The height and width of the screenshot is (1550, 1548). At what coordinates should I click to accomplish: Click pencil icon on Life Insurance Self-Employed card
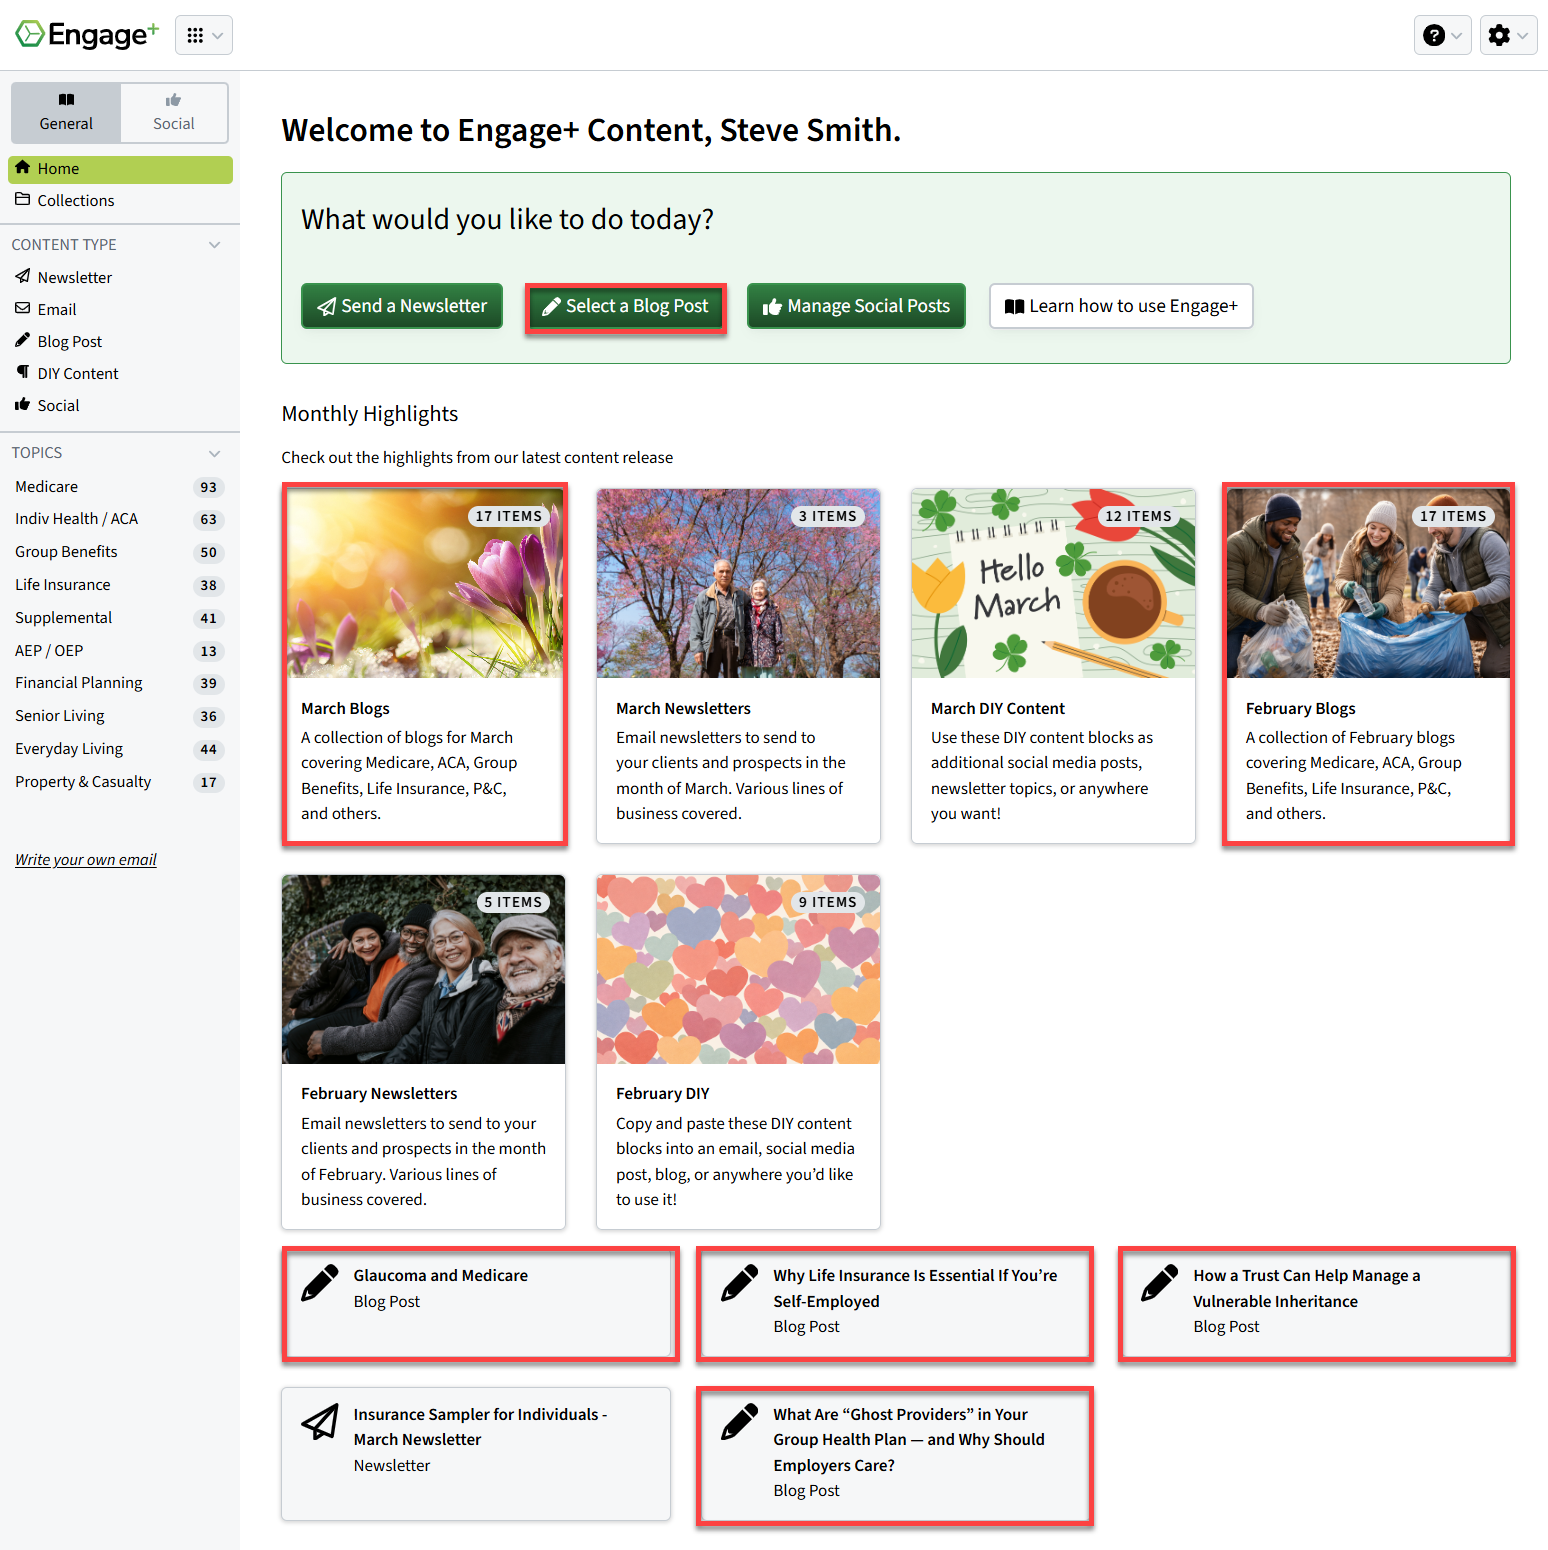(740, 1283)
